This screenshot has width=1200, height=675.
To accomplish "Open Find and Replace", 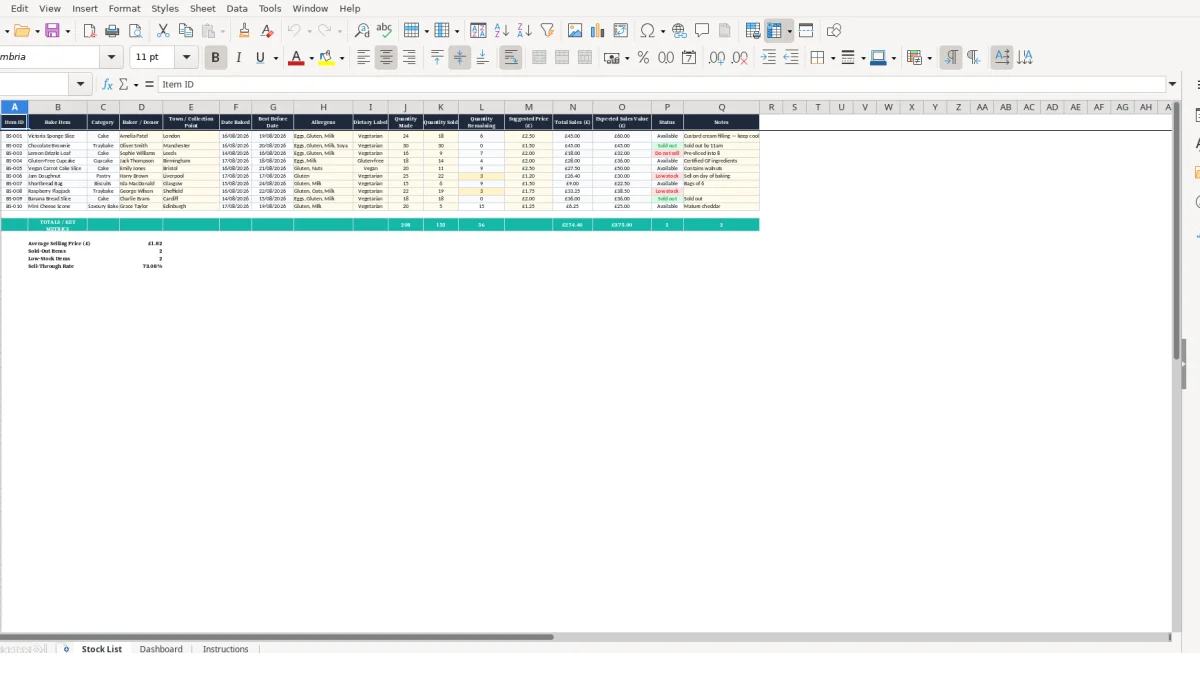I will point(362,31).
